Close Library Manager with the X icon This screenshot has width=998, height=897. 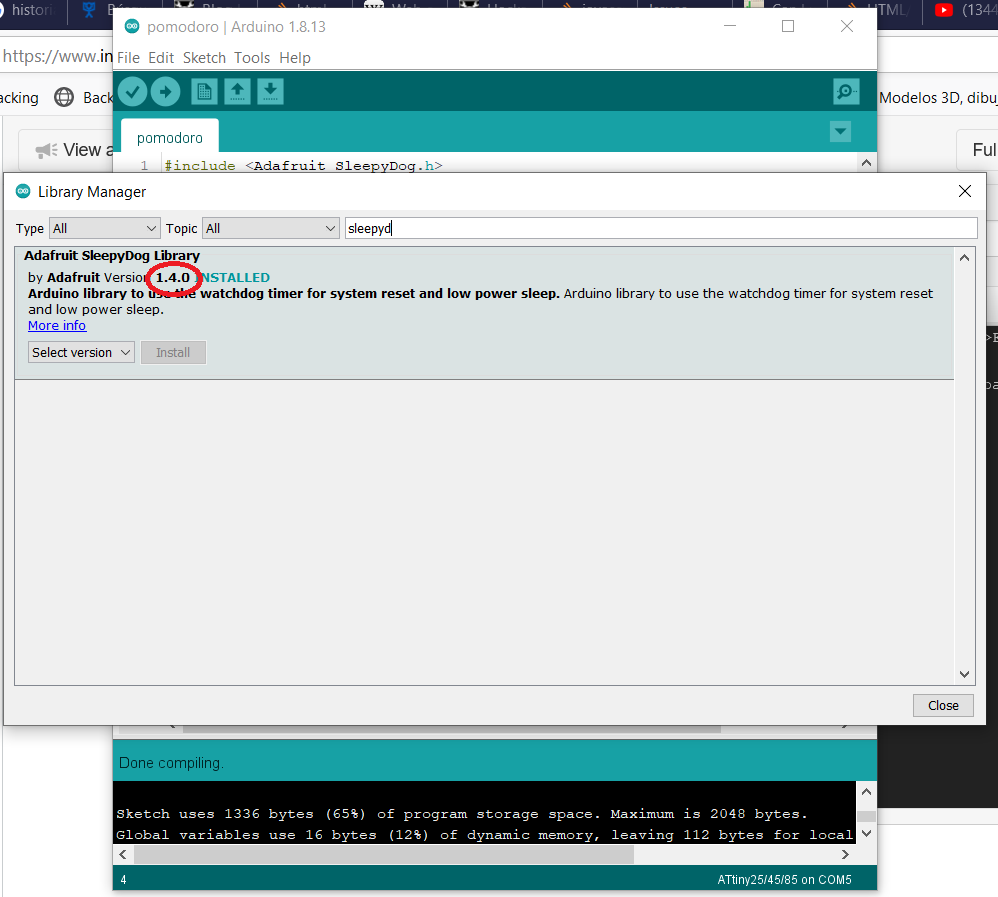click(965, 191)
